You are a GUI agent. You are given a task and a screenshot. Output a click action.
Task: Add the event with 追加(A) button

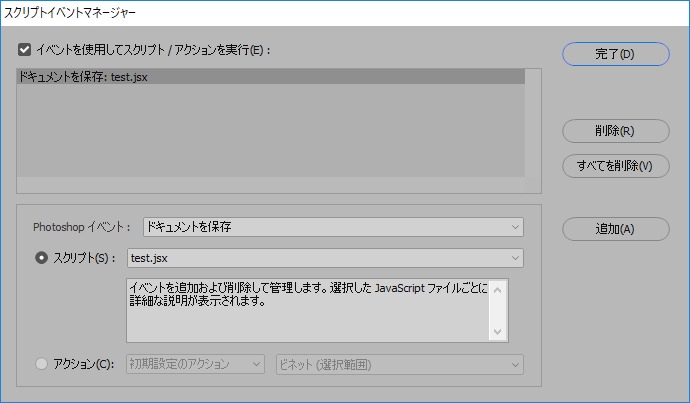615,229
